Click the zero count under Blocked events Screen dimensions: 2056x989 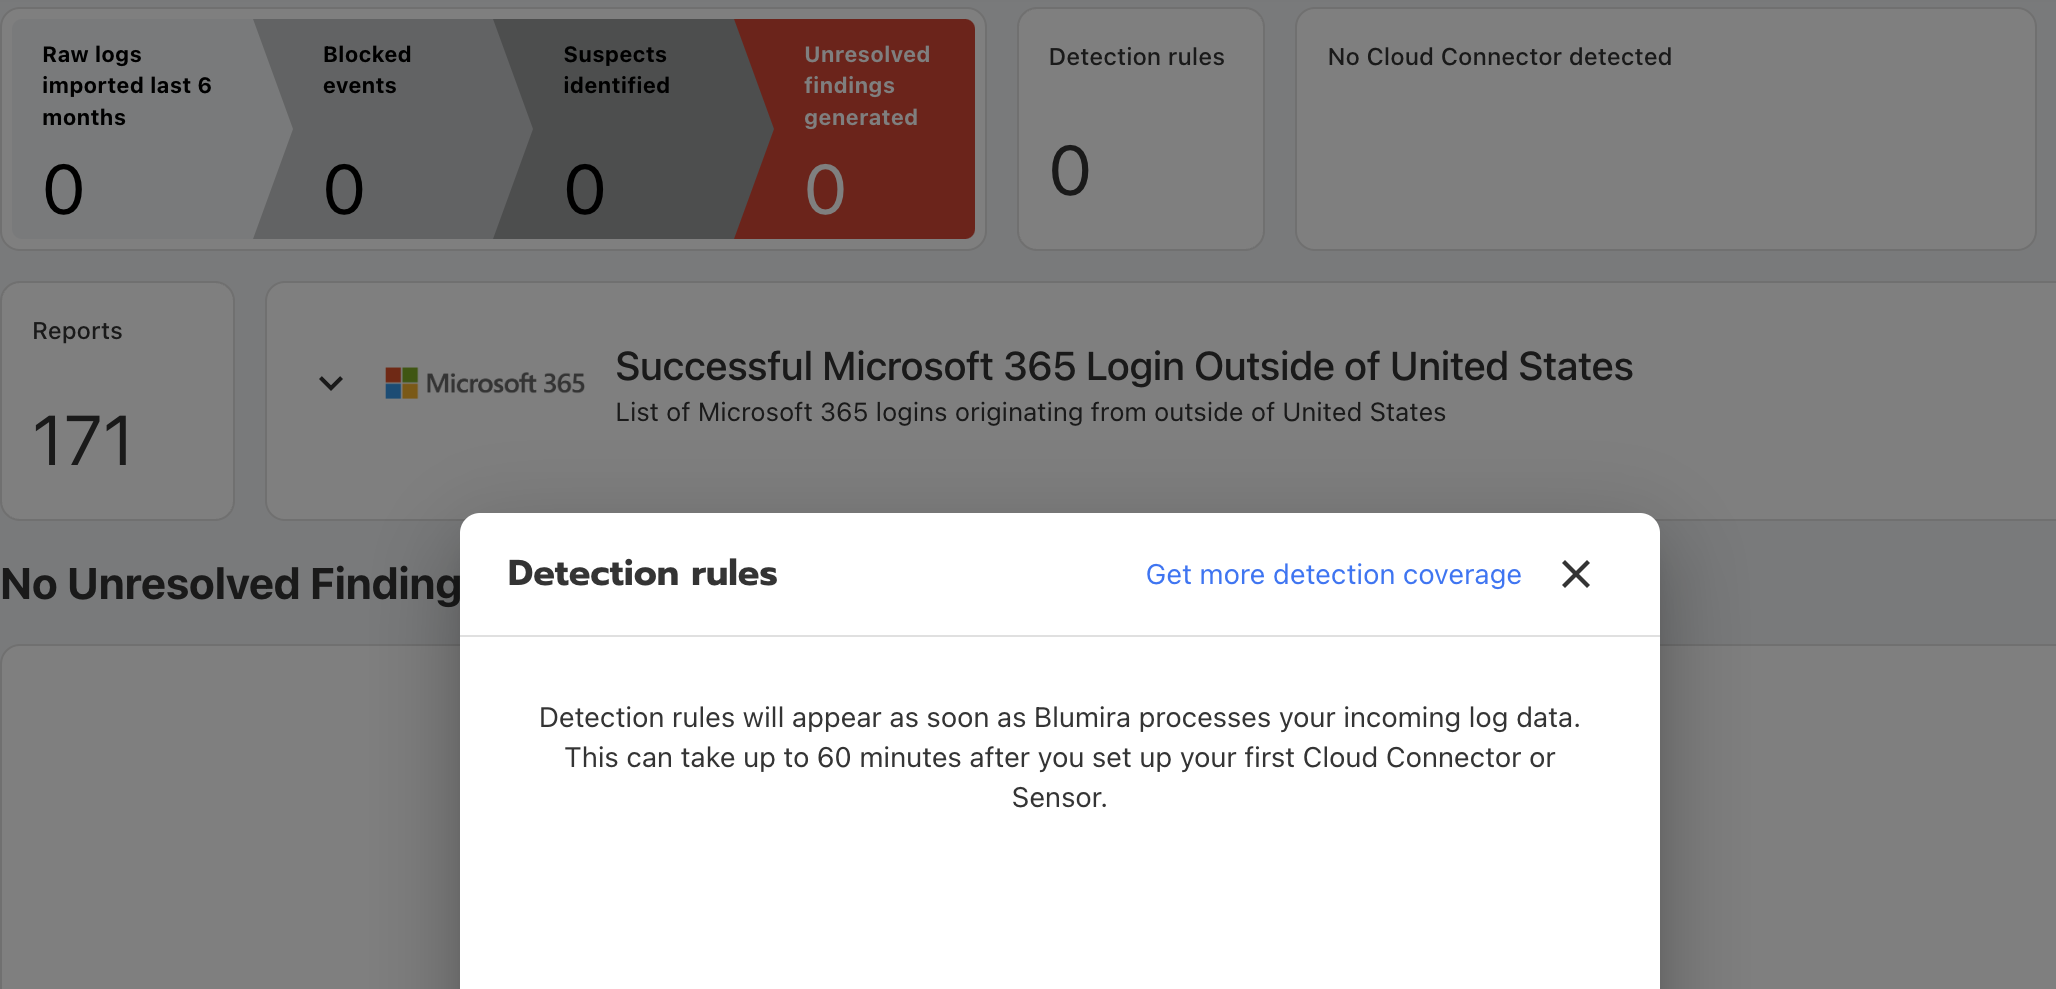[344, 190]
